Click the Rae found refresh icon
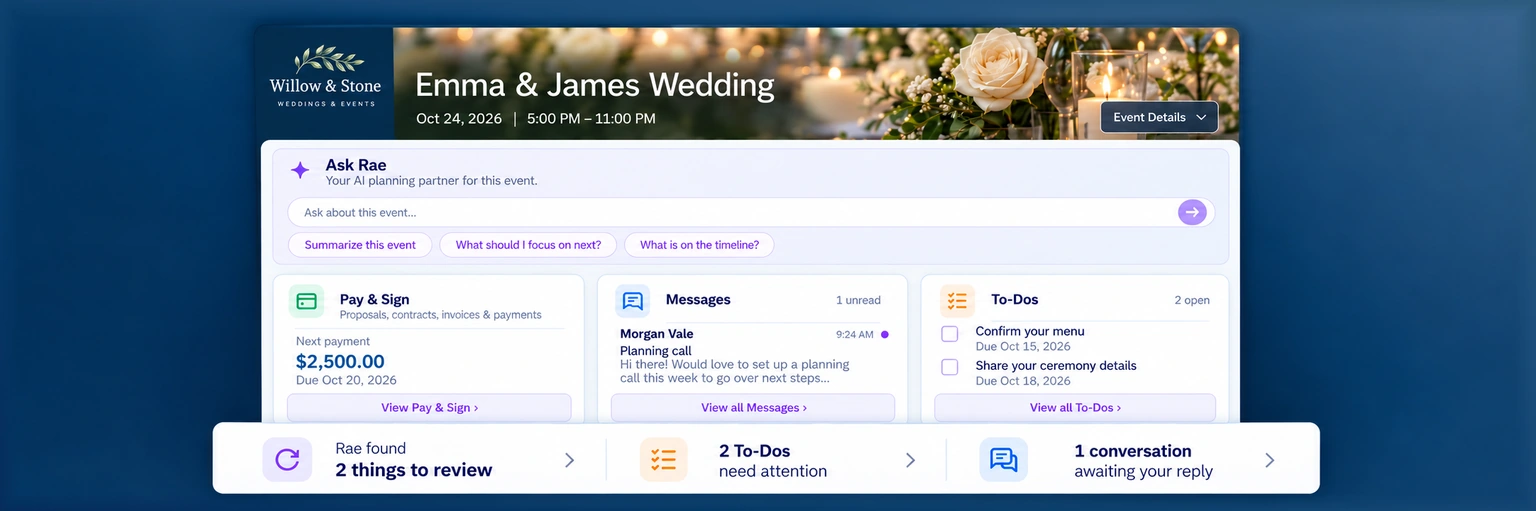 point(287,460)
